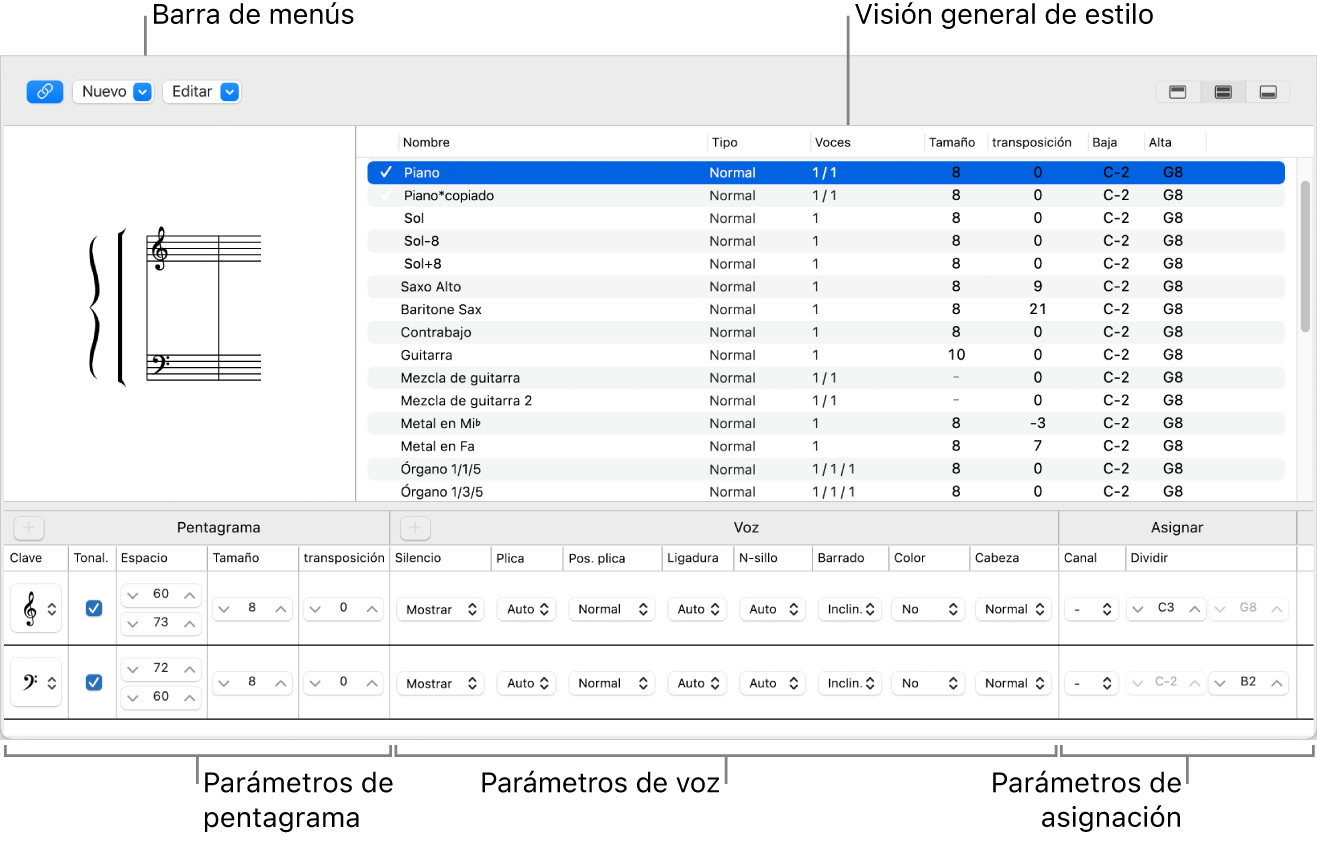Click the staff style list scrollbar

tap(1305, 257)
